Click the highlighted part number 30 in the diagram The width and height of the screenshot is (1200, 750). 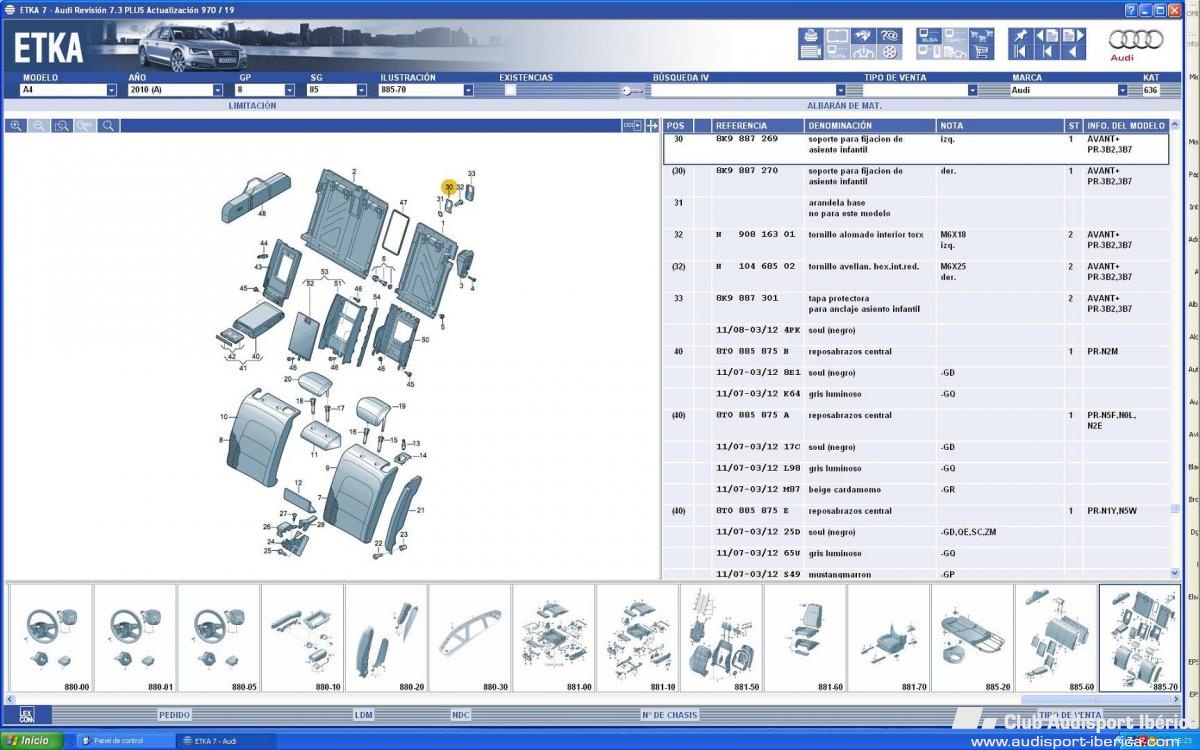(449, 187)
